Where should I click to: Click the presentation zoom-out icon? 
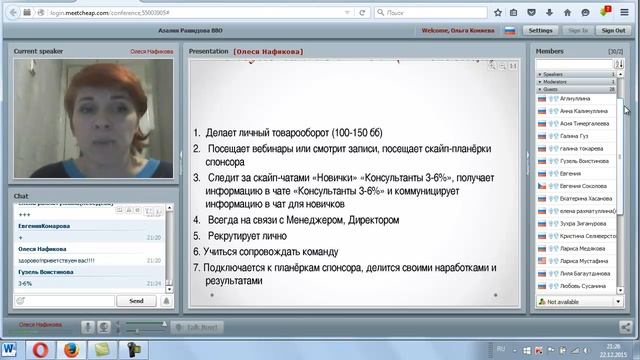[503, 66]
